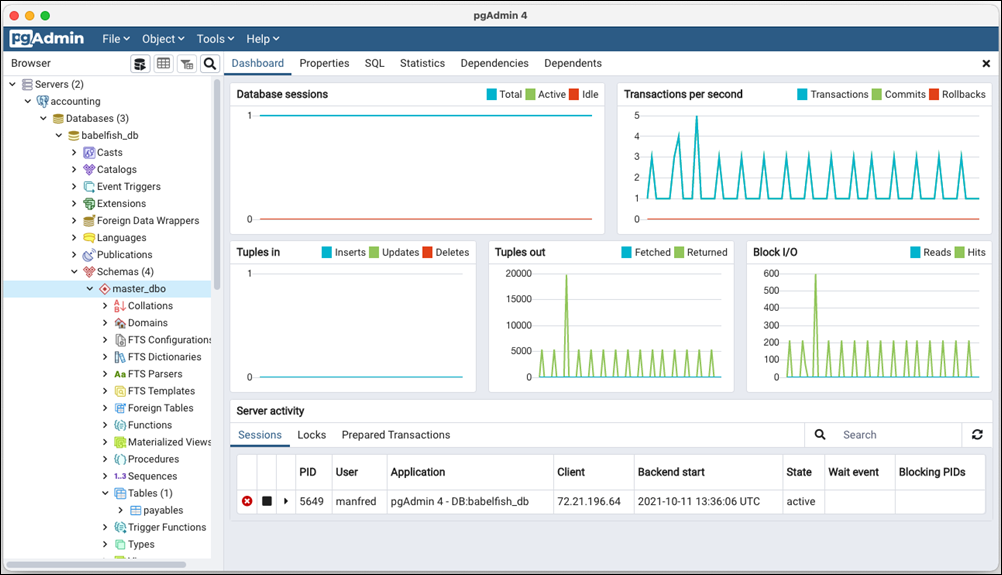Cancel active query with black square icon

pos(267,501)
